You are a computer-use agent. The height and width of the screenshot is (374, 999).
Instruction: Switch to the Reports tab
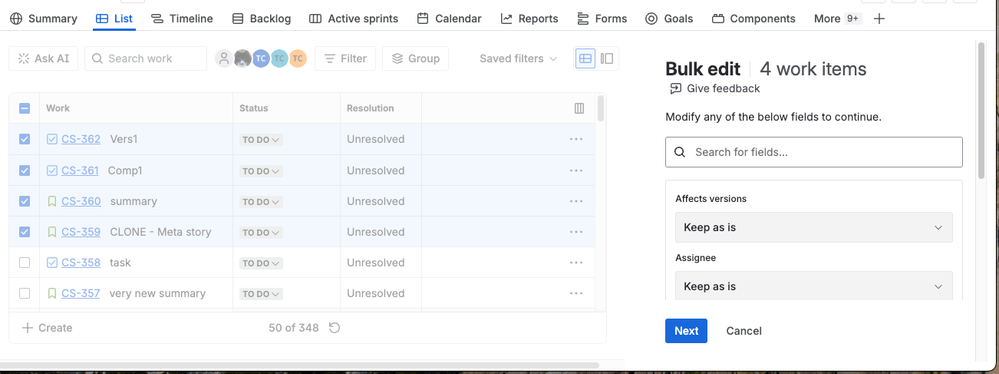point(529,18)
